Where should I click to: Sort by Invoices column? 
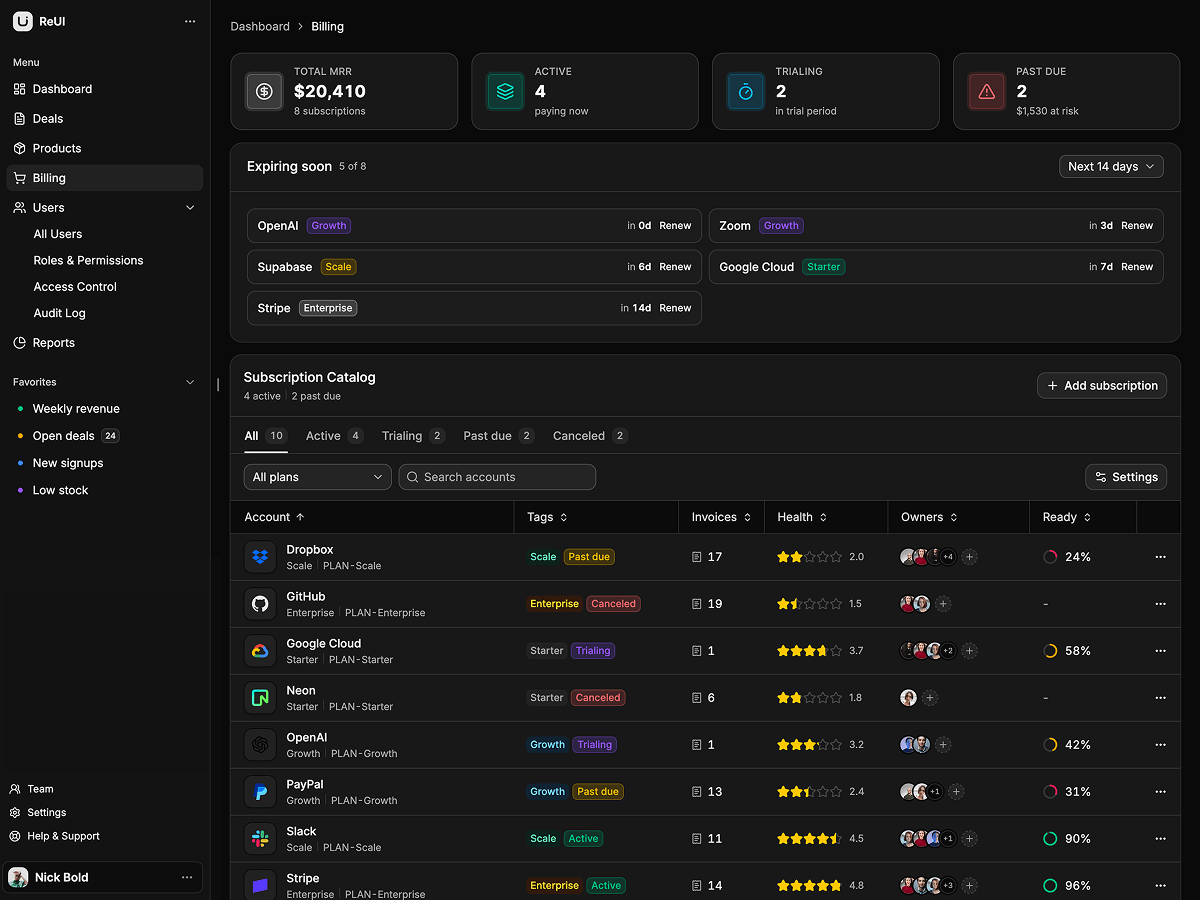coord(721,517)
